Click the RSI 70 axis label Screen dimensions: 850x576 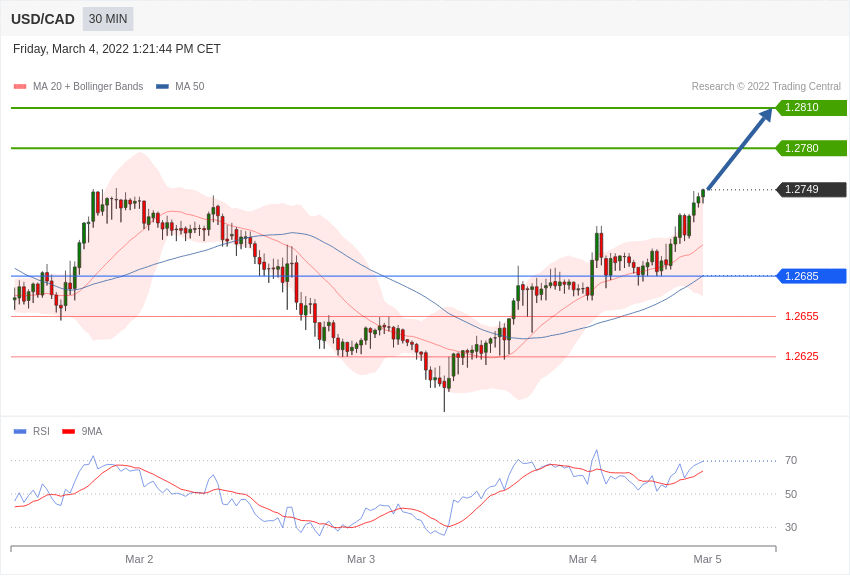pyautogui.click(x=791, y=461)
